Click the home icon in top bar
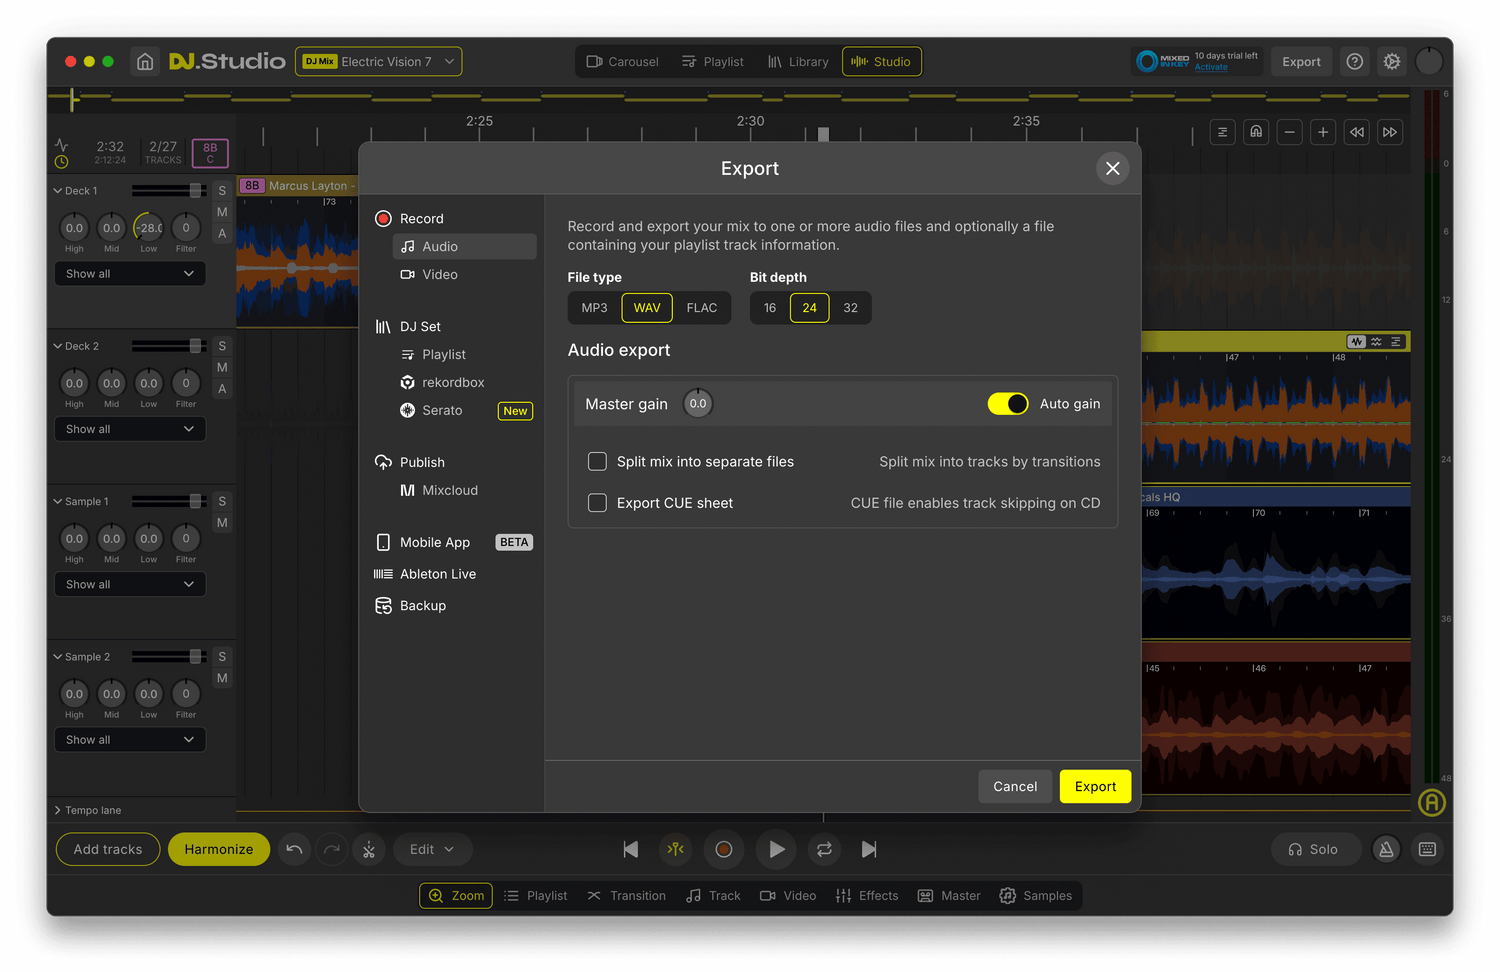This screenshot has width=1500, height=972. [x=145, y=62]
